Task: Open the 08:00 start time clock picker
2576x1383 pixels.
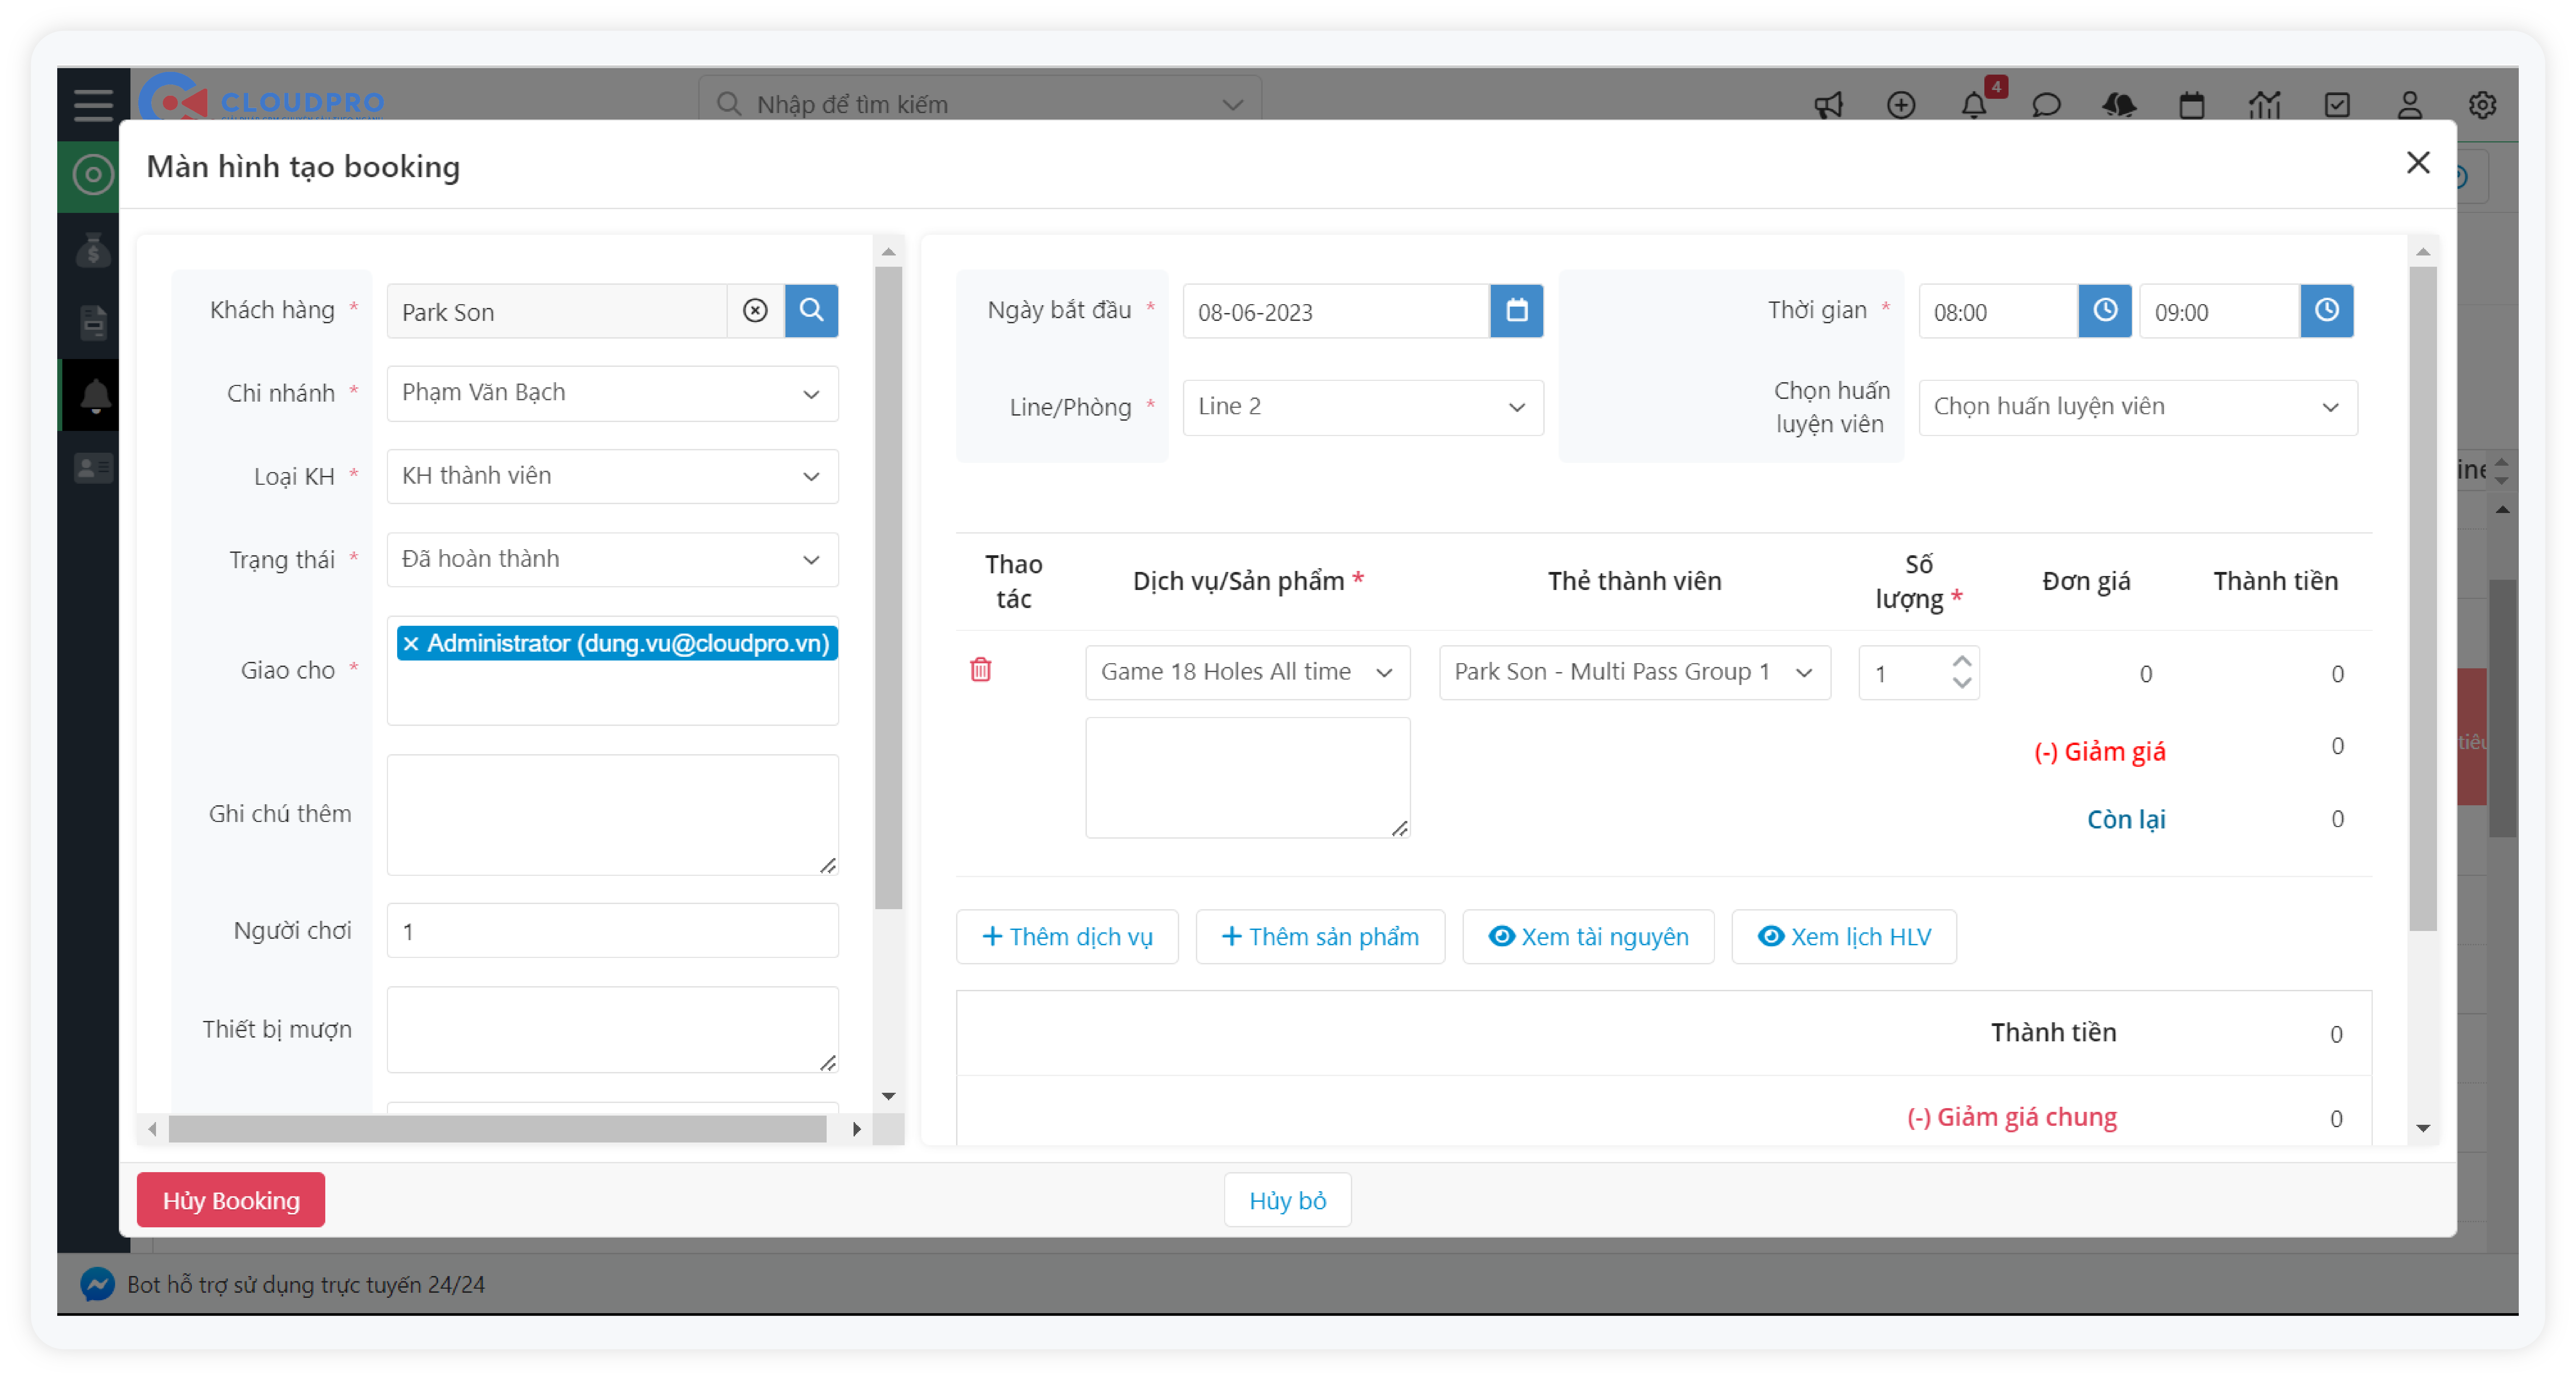Action: click(x=2104, y=311)
